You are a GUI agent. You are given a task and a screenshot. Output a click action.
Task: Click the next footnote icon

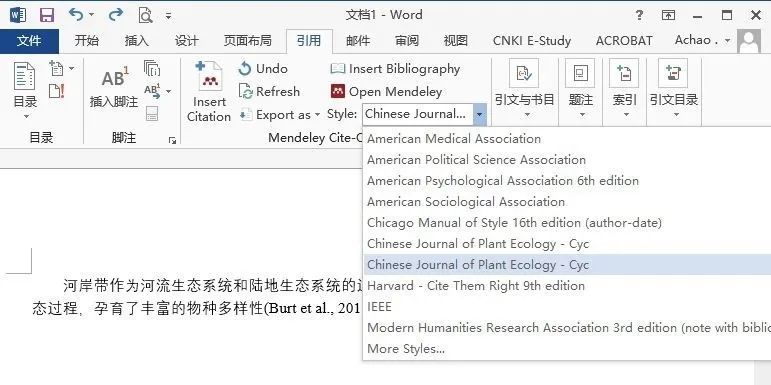(x=152, y=91)
